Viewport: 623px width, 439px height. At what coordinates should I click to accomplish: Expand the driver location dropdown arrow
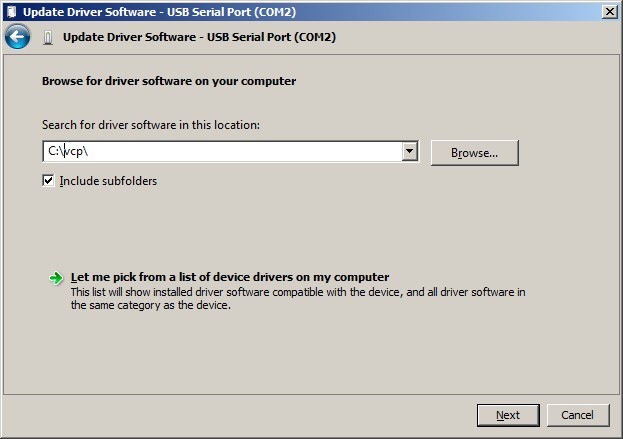[x=409, y=151]
